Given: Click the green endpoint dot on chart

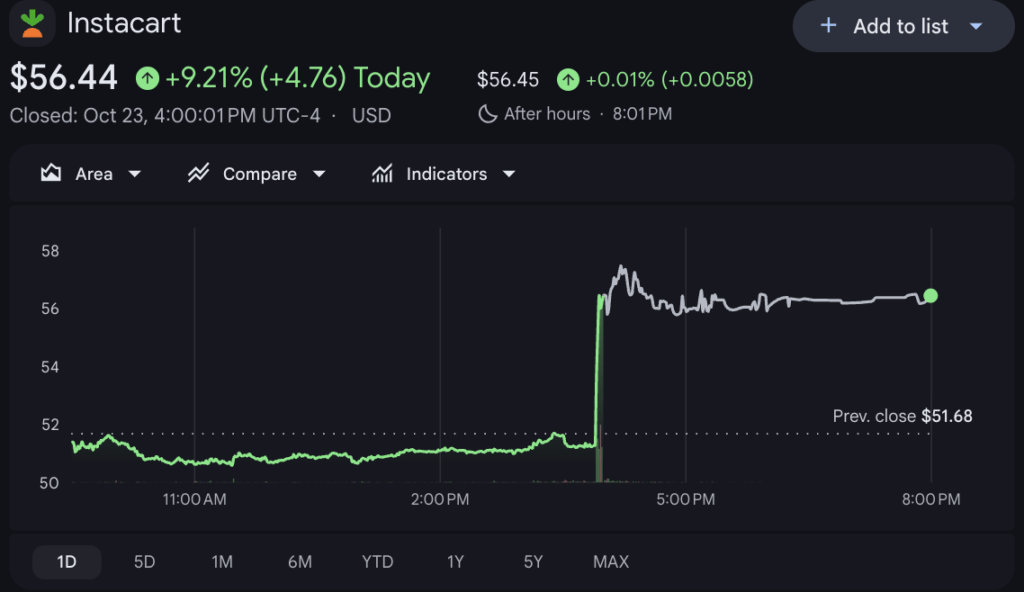Looking at the screenshot, I should (931, 296).
